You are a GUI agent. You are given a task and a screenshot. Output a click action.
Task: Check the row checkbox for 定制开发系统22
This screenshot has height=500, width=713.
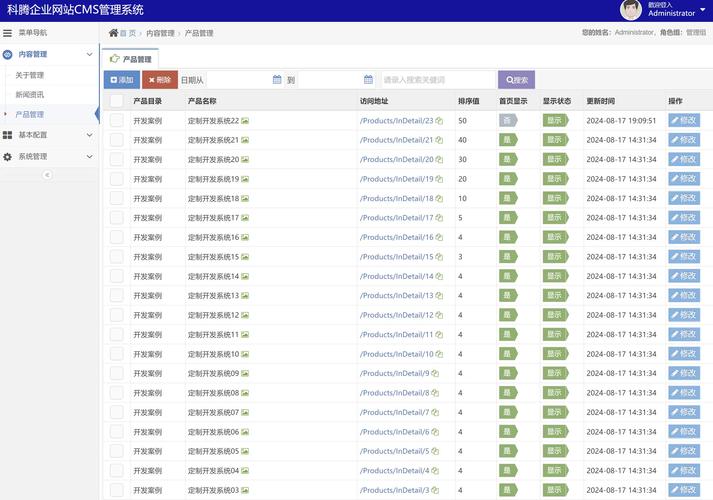(116, 121)
